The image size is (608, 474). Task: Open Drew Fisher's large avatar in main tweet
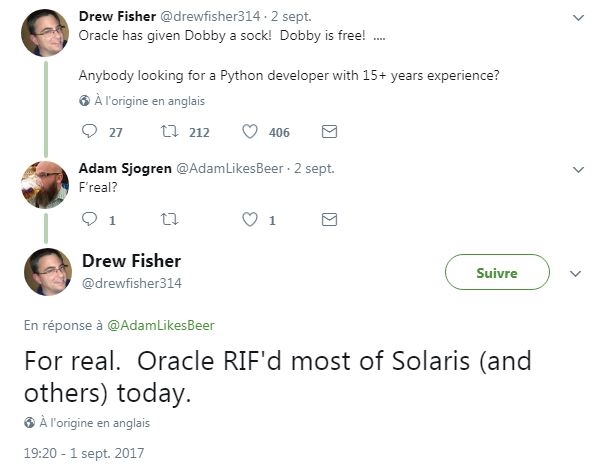[46, 272]
